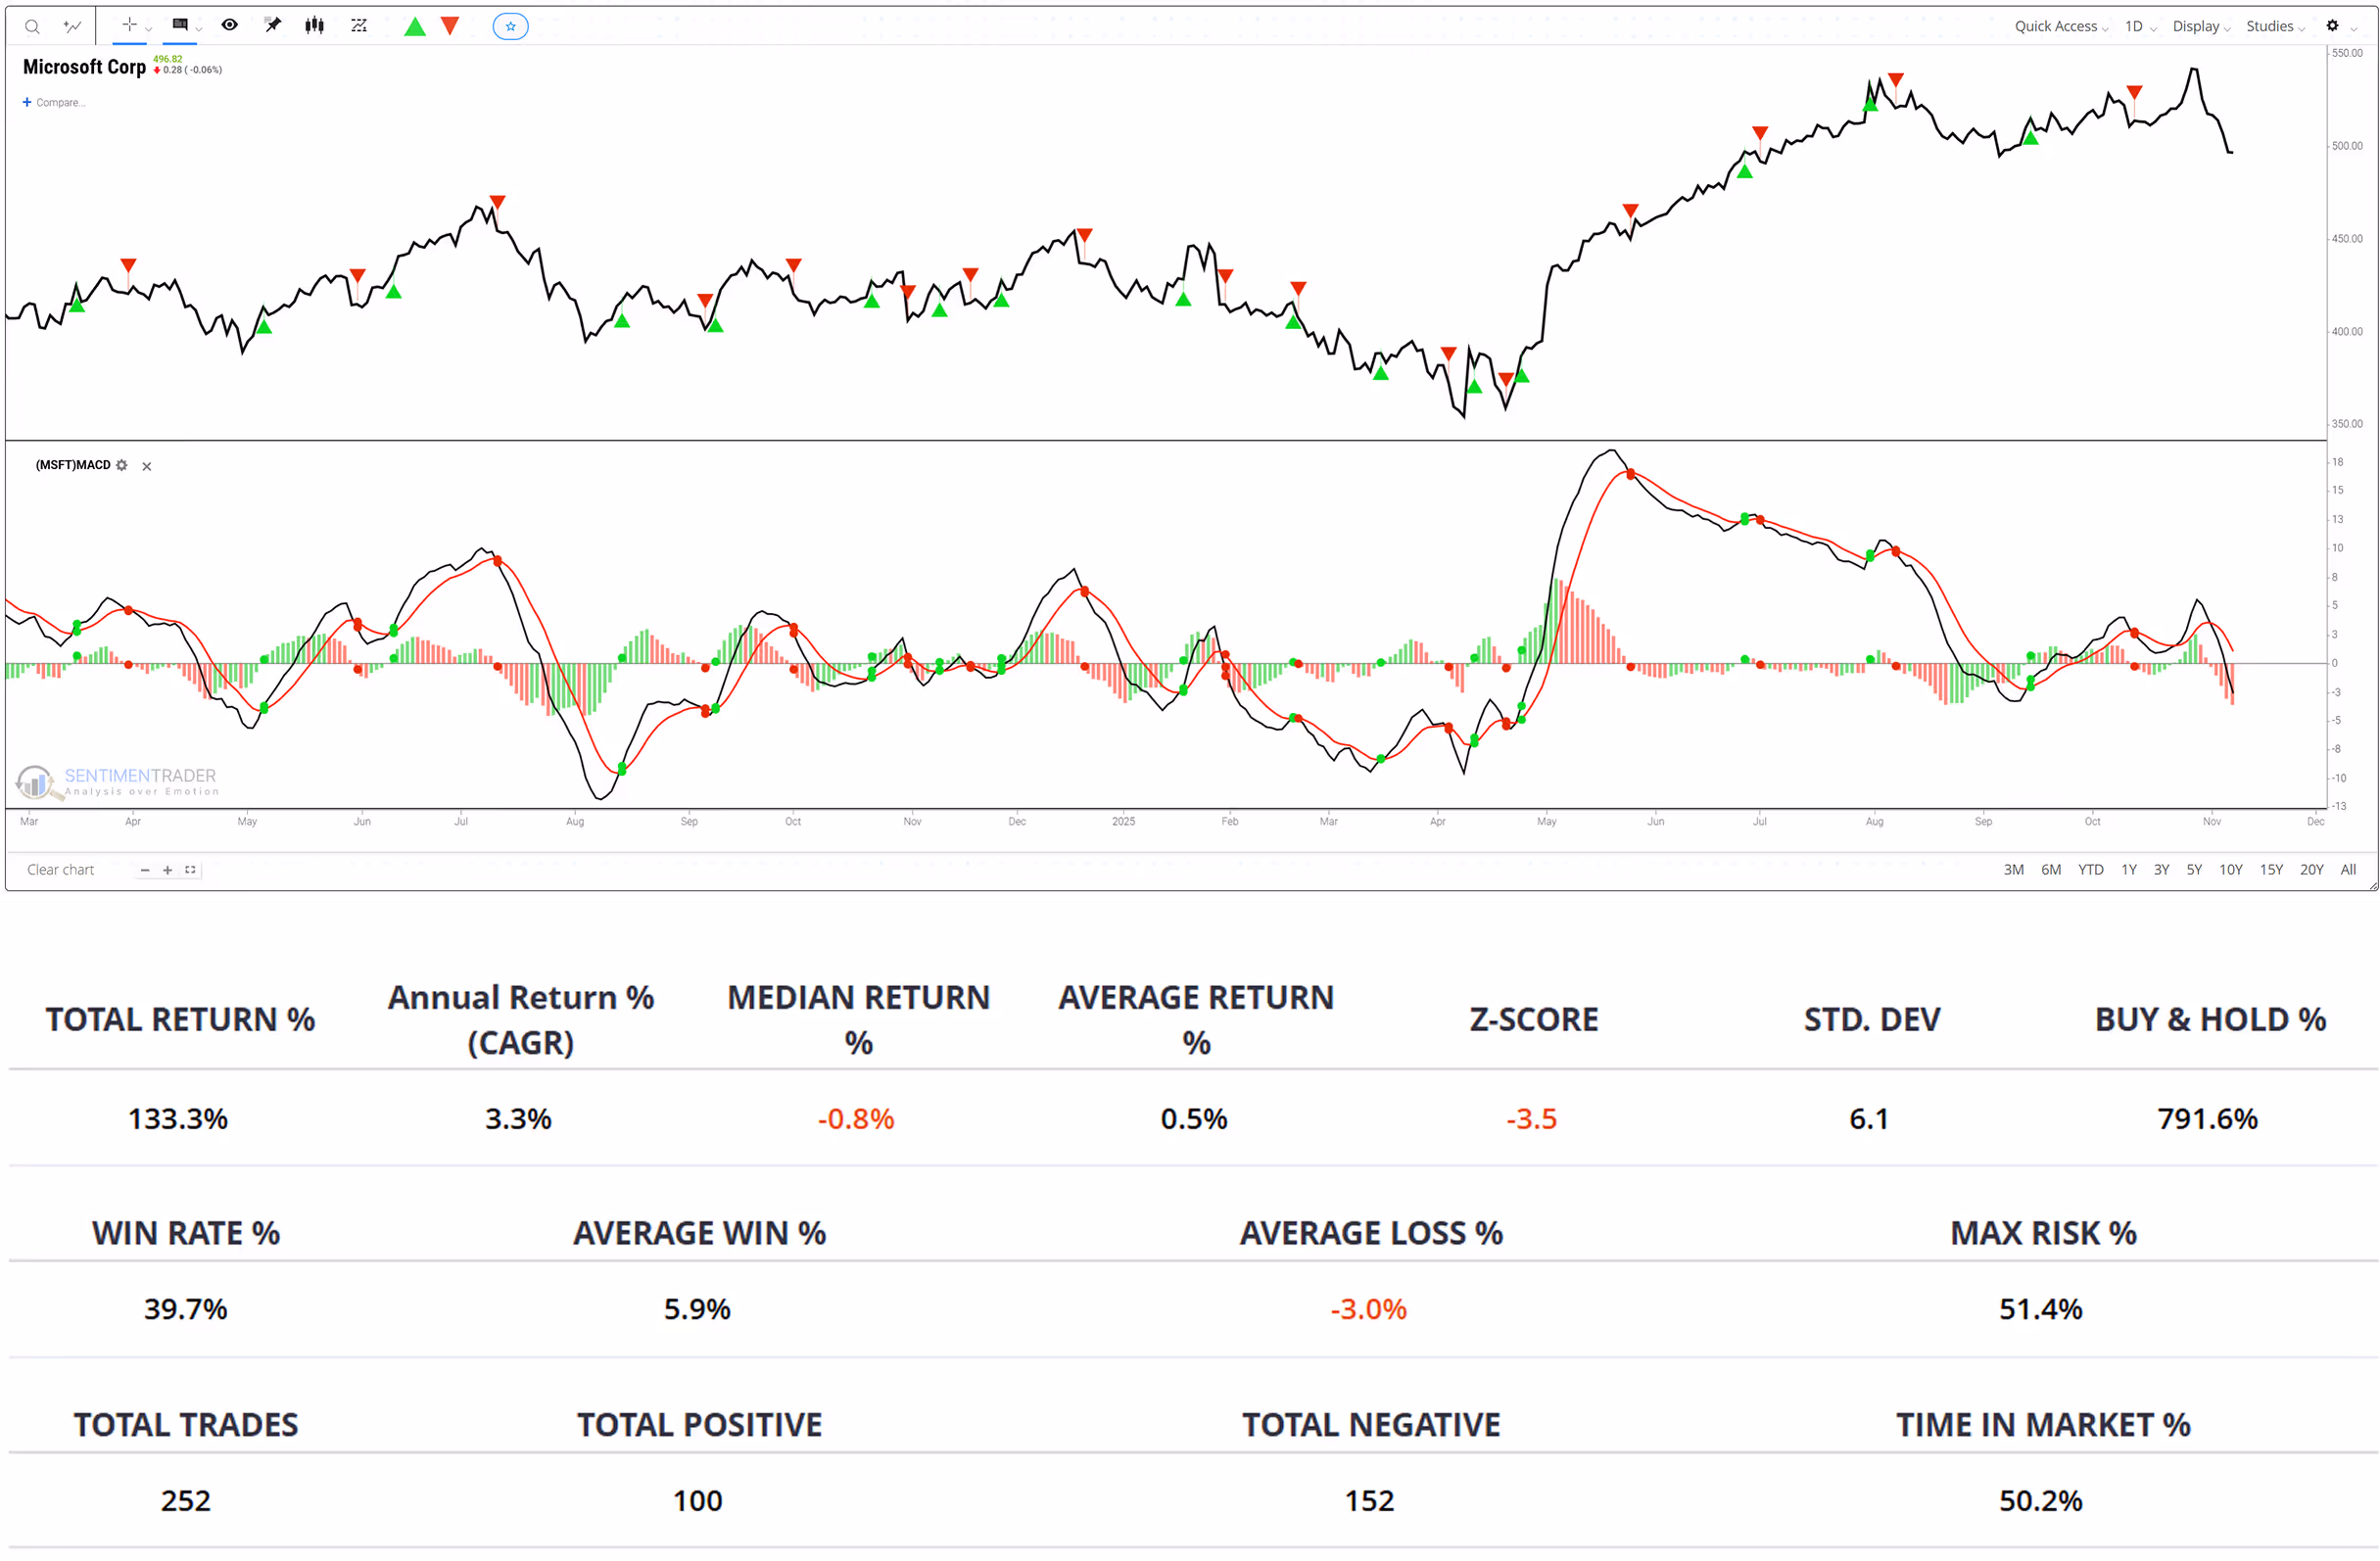
Task: Click the annotation note tool icon
Action: click(x=180, y=25)
